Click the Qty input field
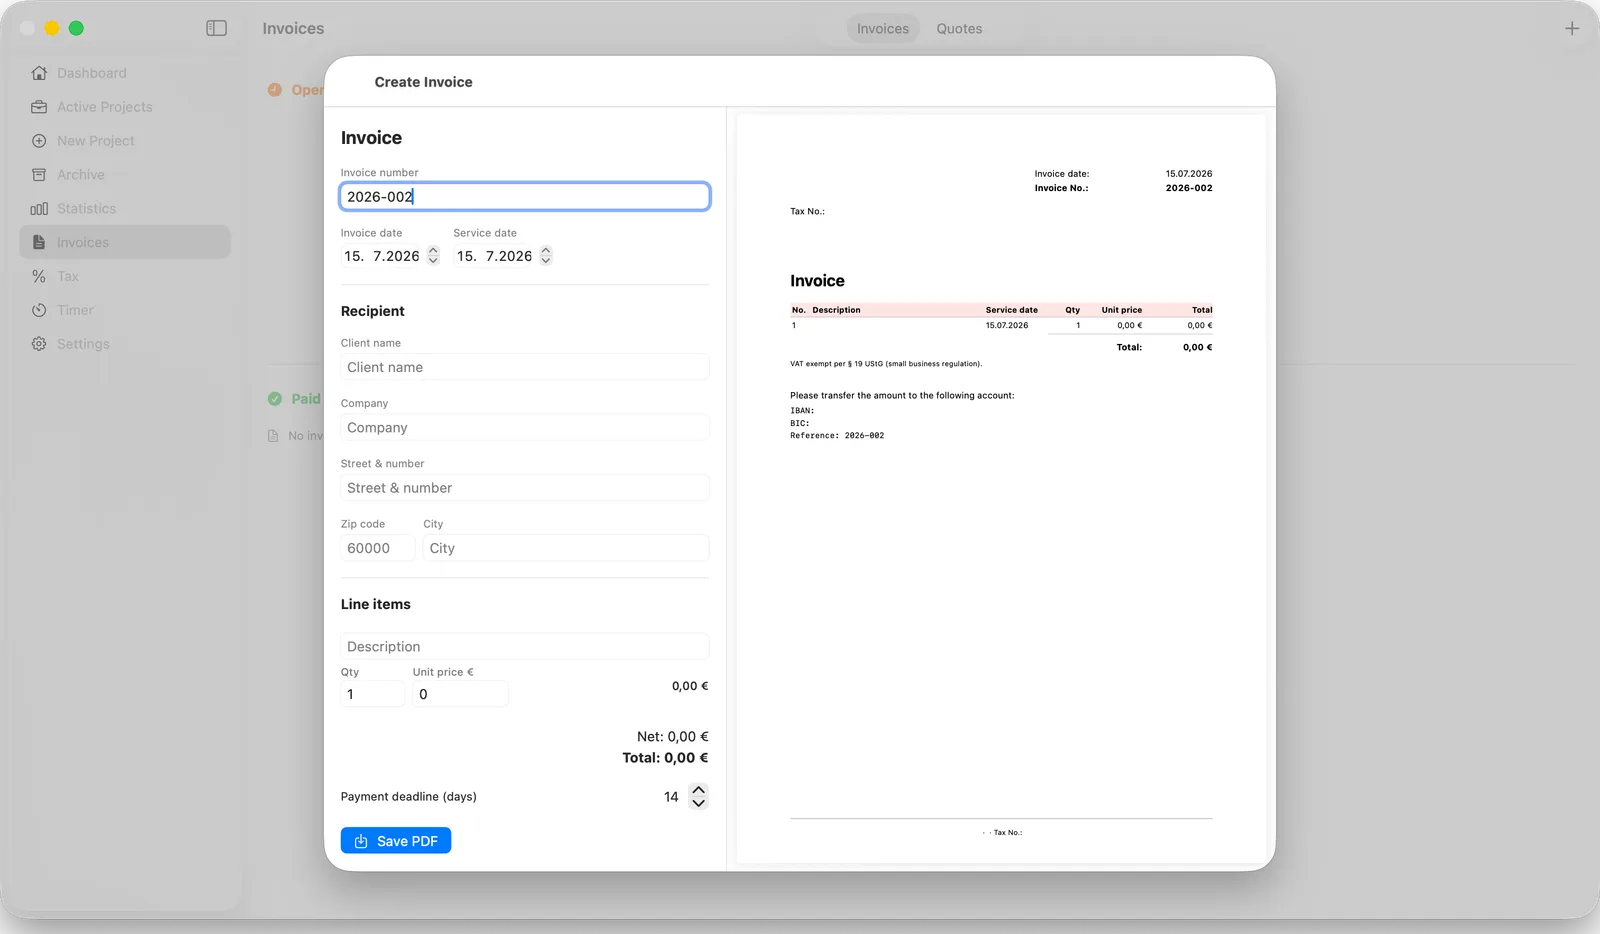Screen dimensions: 1600x934 (372, 694)
